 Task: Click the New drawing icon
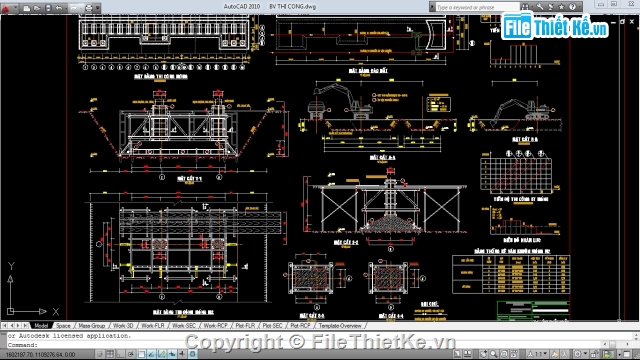pos(27,8)
